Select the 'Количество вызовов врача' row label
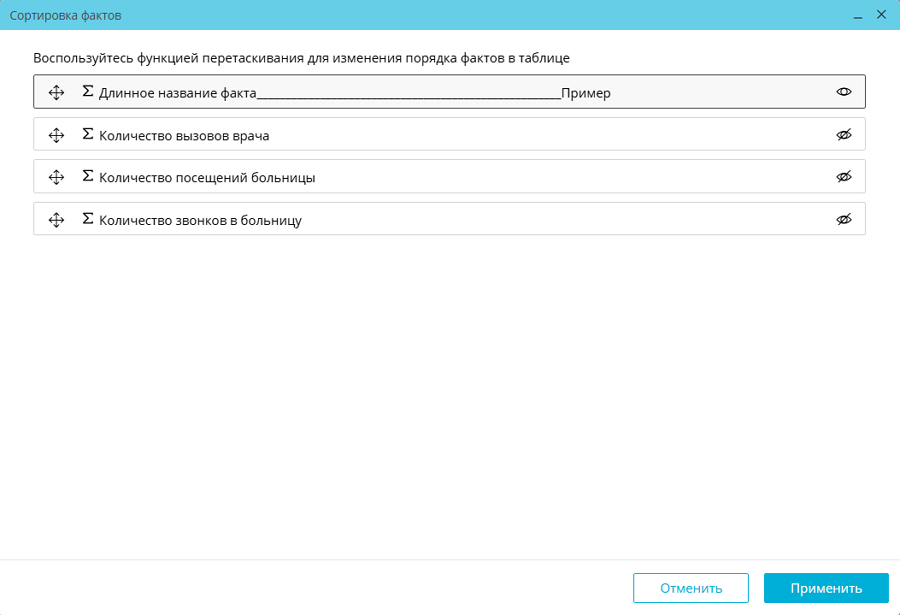Viewport: 900px width, 615px height. [184, 136]
